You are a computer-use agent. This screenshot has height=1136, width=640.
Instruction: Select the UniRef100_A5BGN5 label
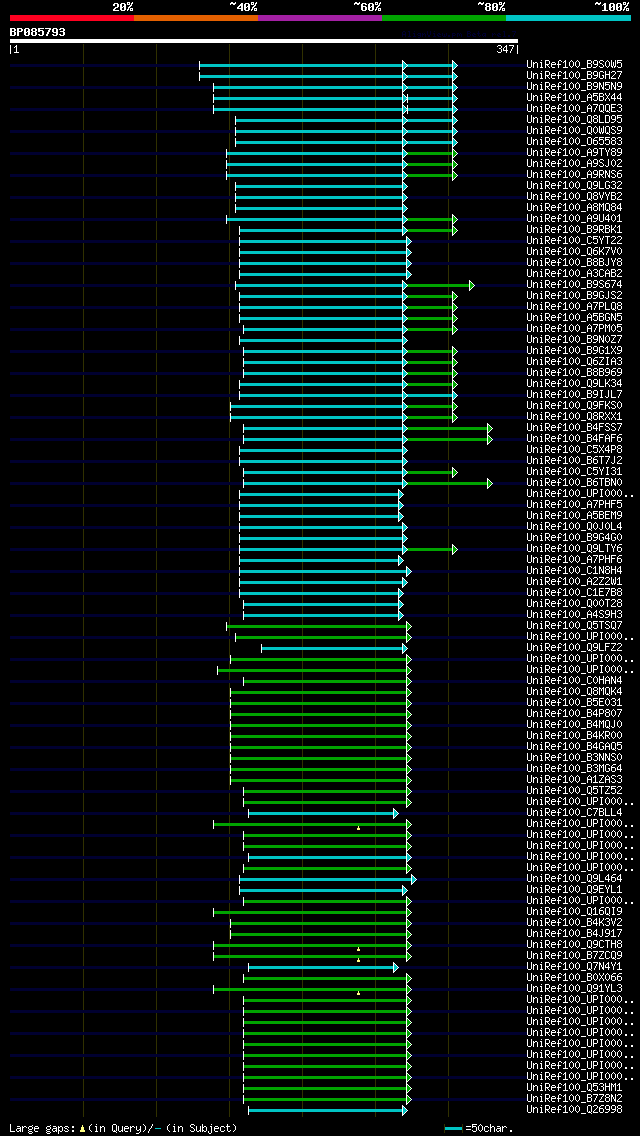pyautogui.click(x=574, y=317)
